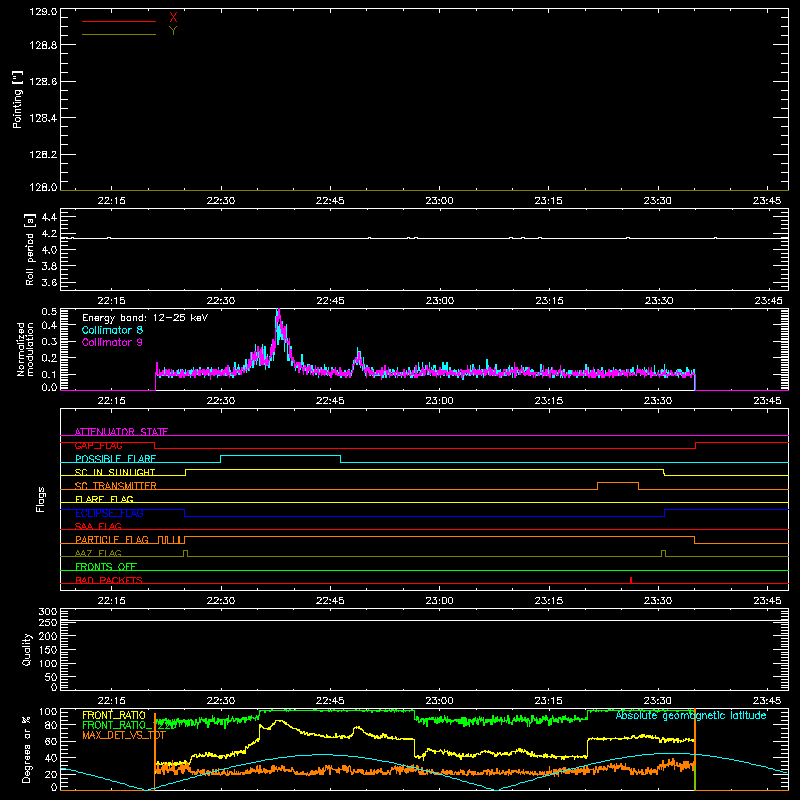
Task: Select the 'Degrees or %' axis title
Action: [x=26, y=749]
